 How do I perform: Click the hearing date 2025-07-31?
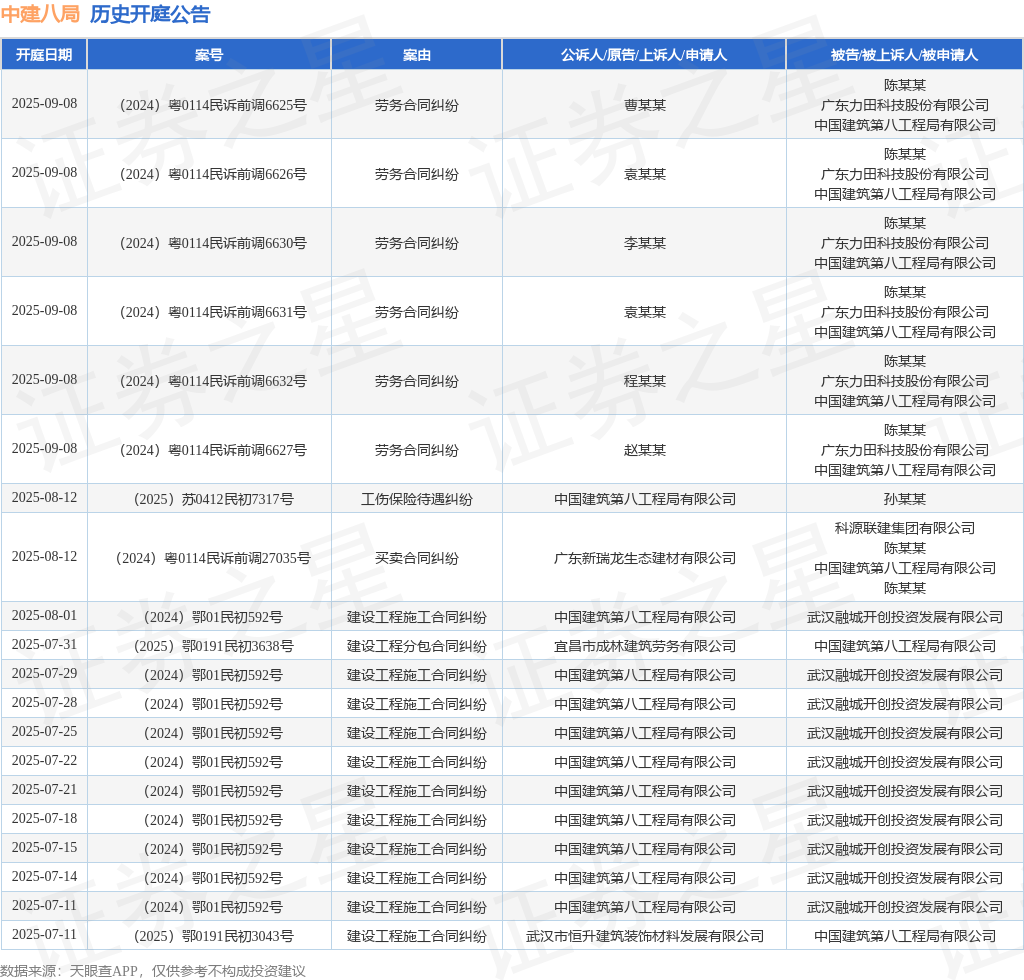(x=44, y=644)
